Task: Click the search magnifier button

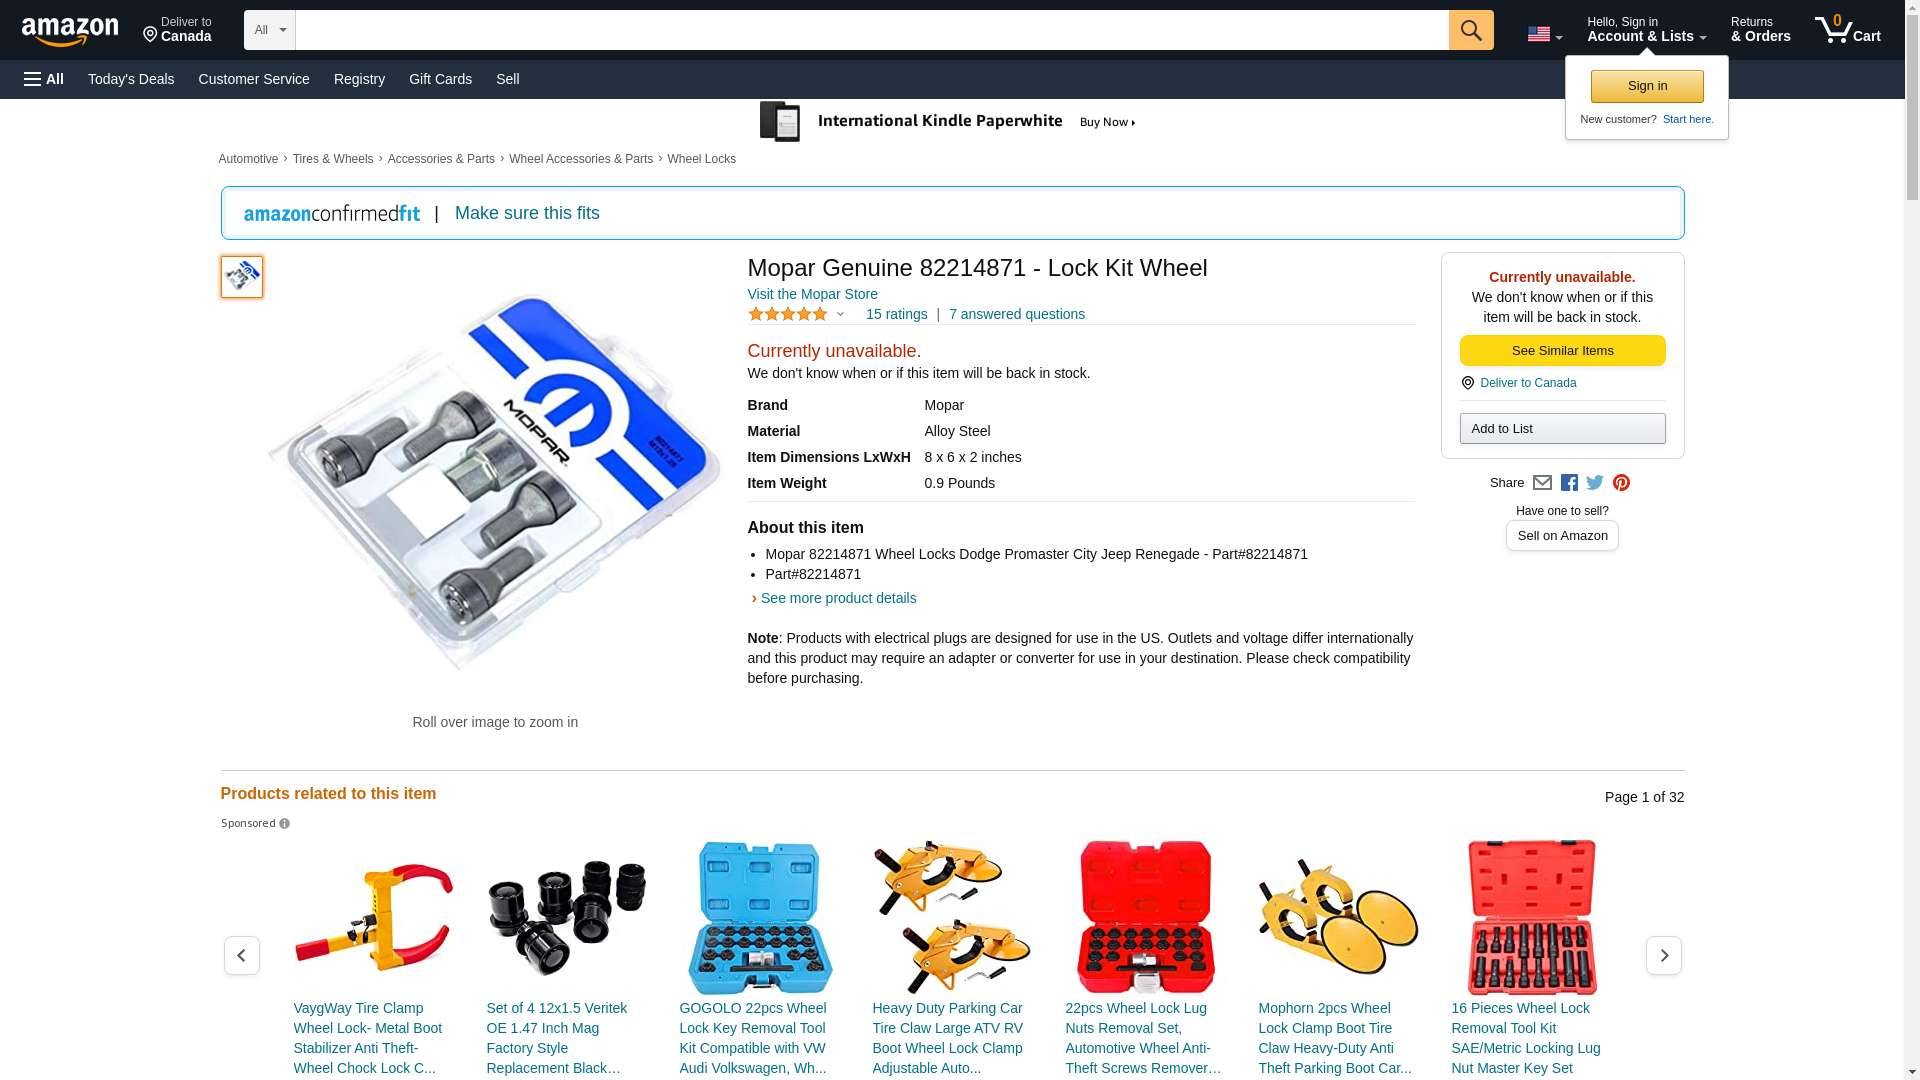Action: (1470, 30)
